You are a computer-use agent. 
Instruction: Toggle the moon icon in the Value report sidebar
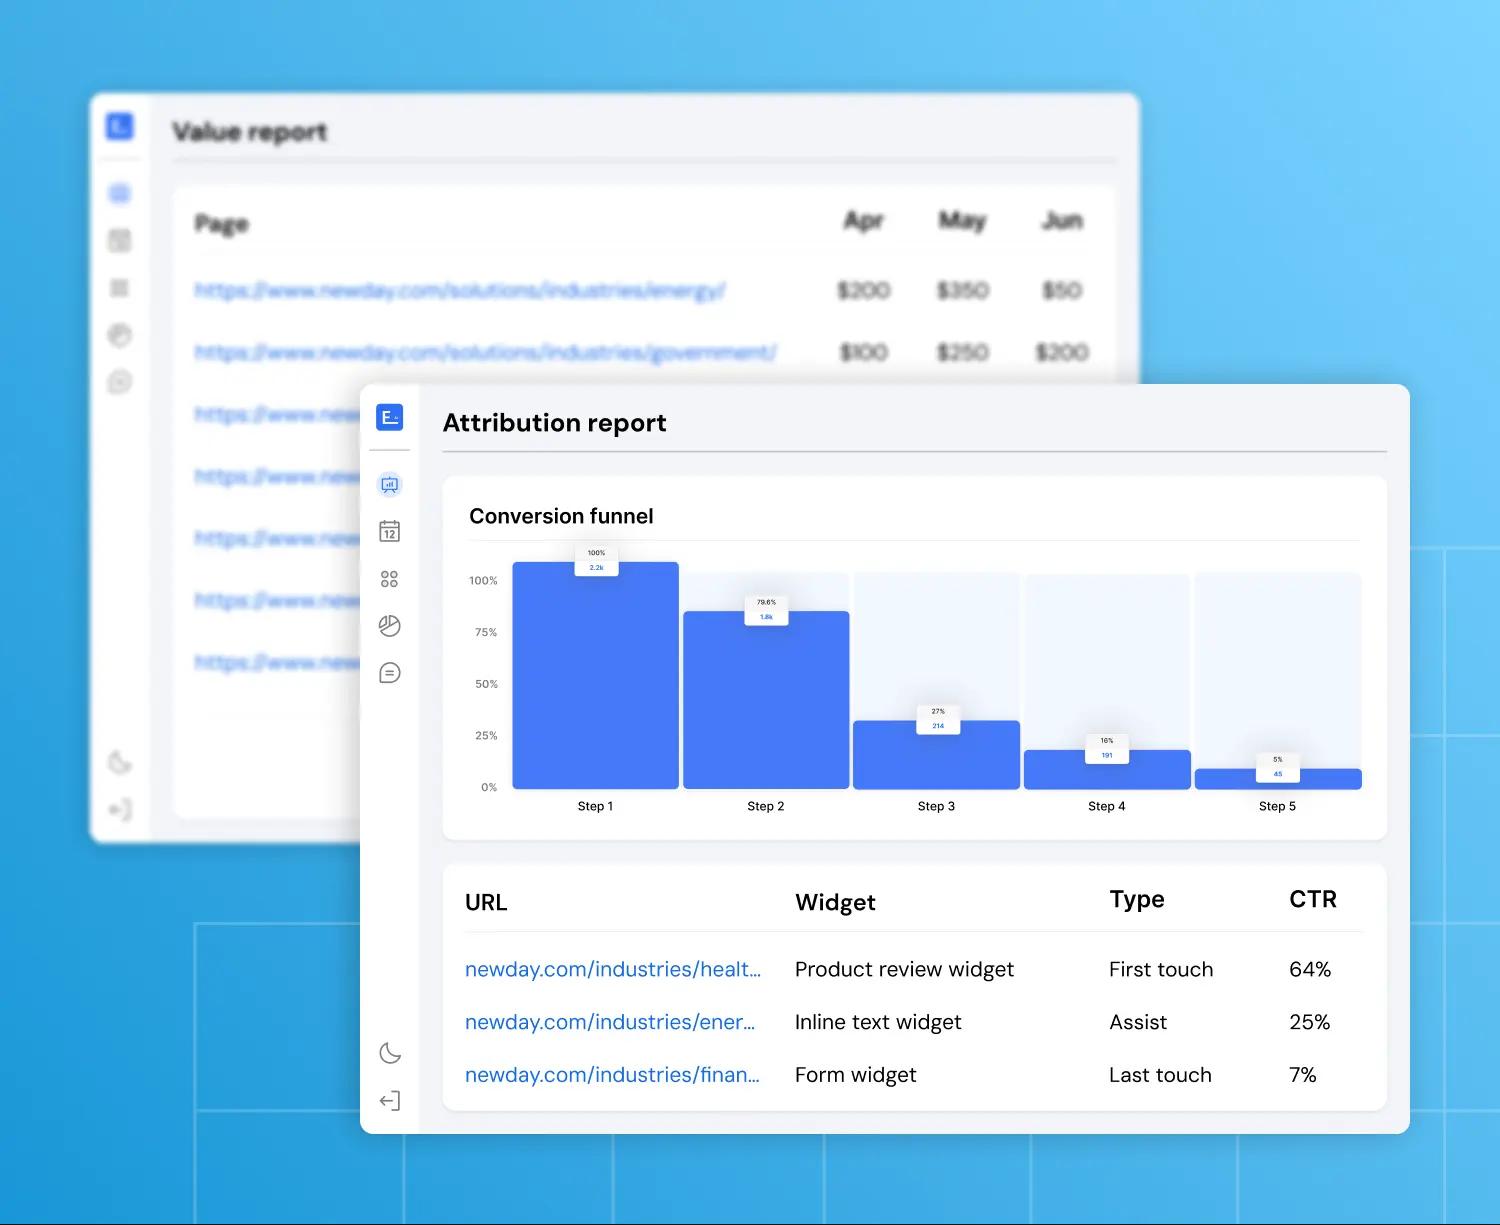[120, 763]
